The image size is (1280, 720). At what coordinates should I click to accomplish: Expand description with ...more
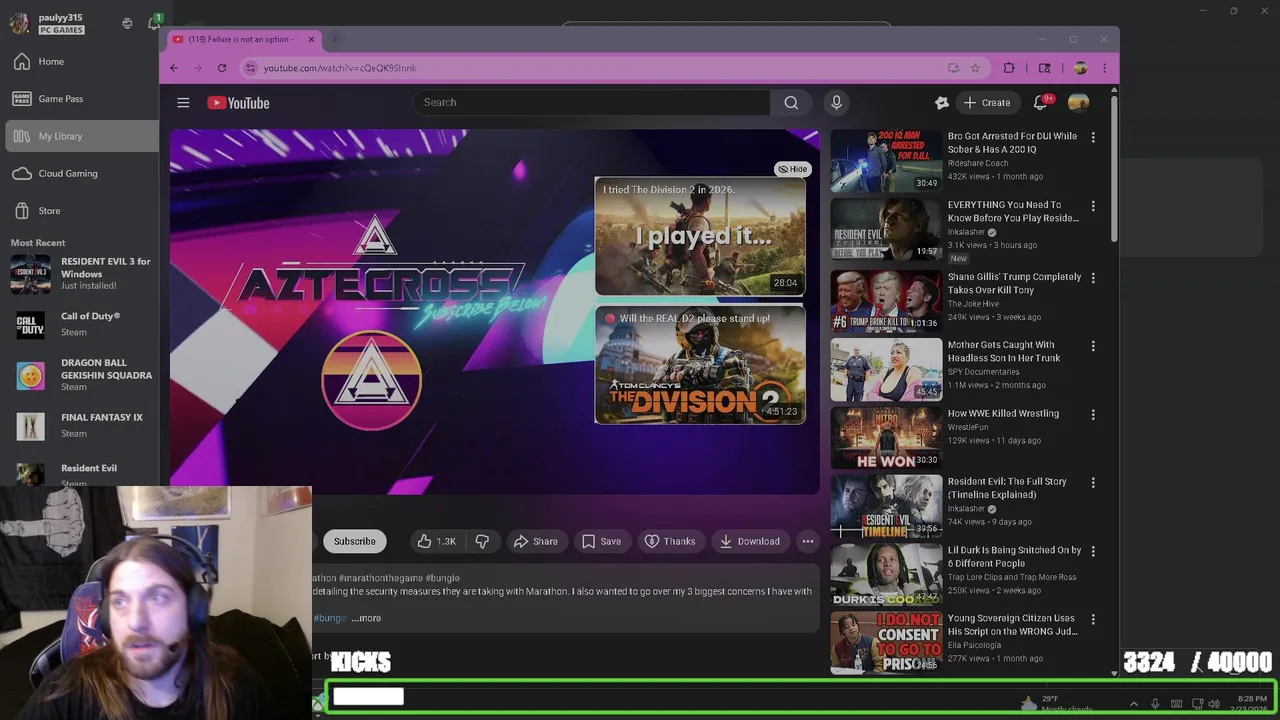[366, 618]
